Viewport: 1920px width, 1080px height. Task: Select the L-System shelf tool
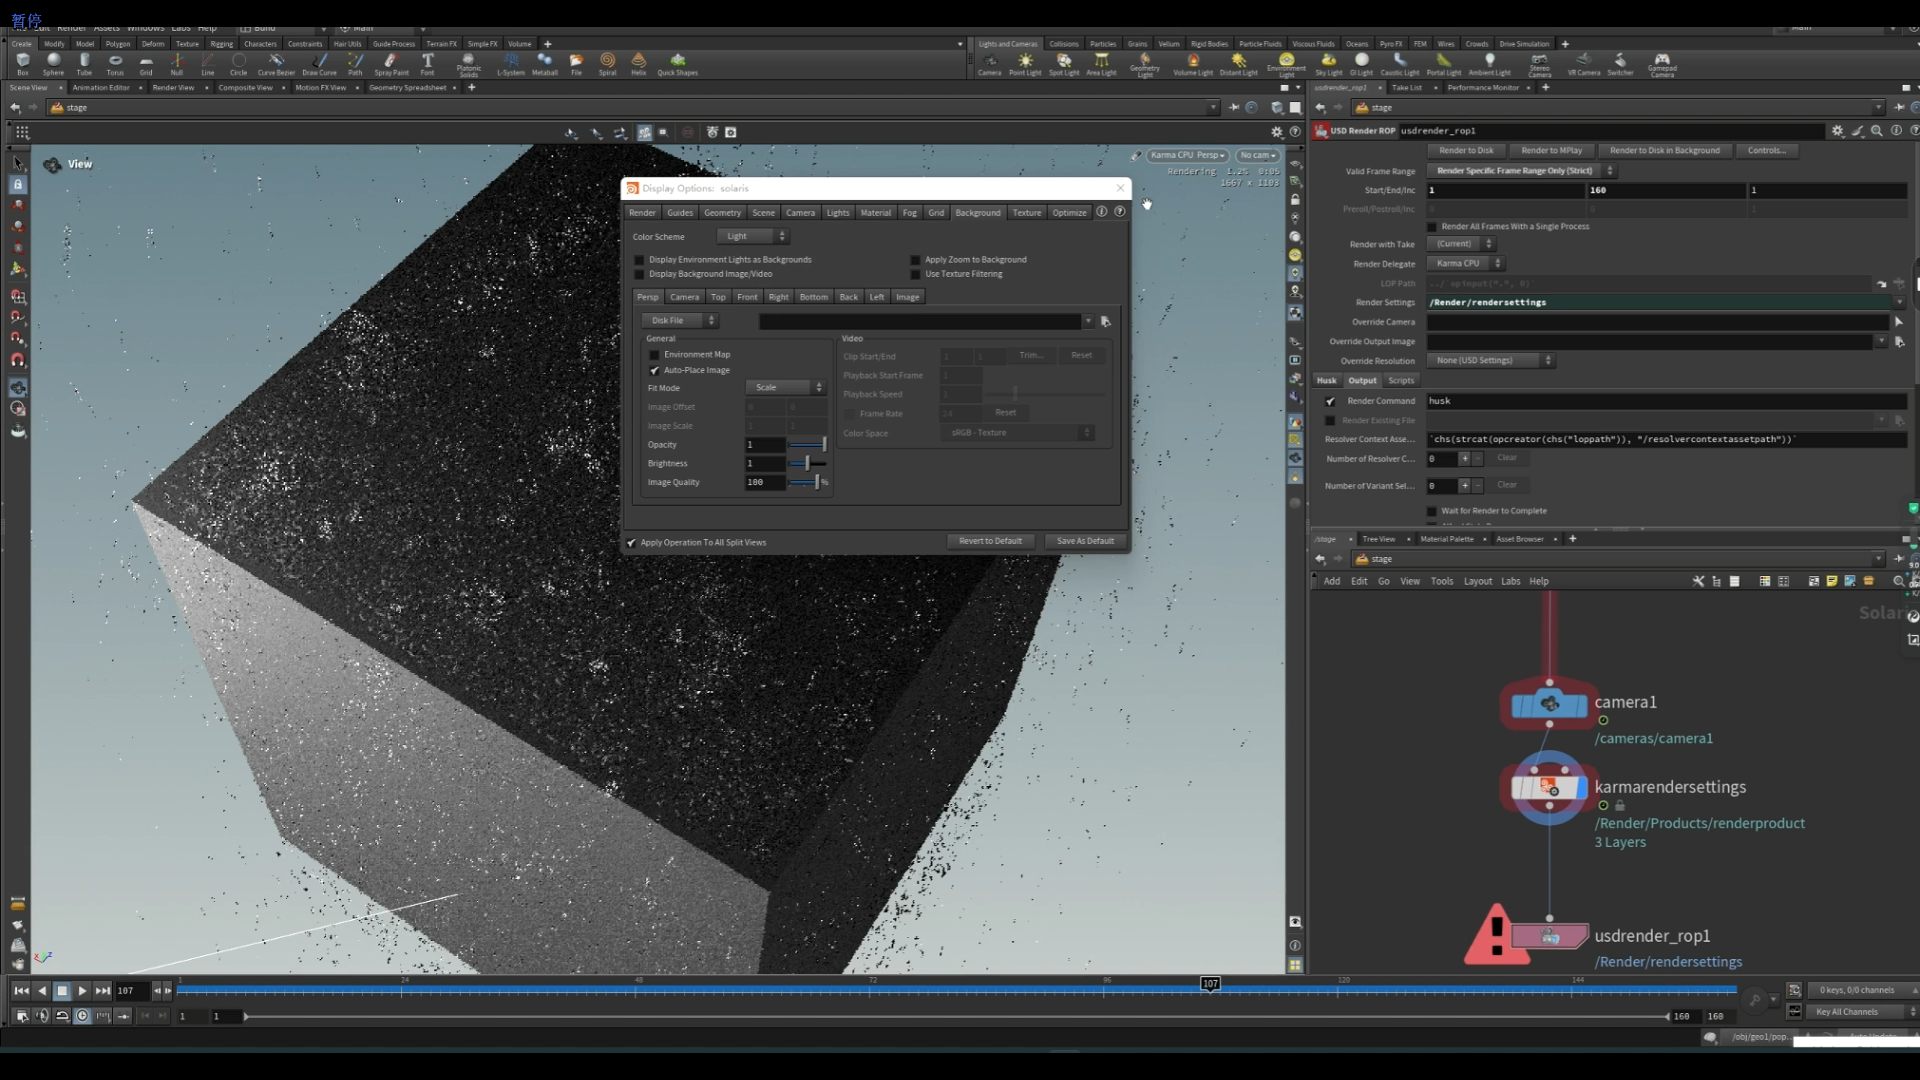pyautogui.click(x=511, y=63)
